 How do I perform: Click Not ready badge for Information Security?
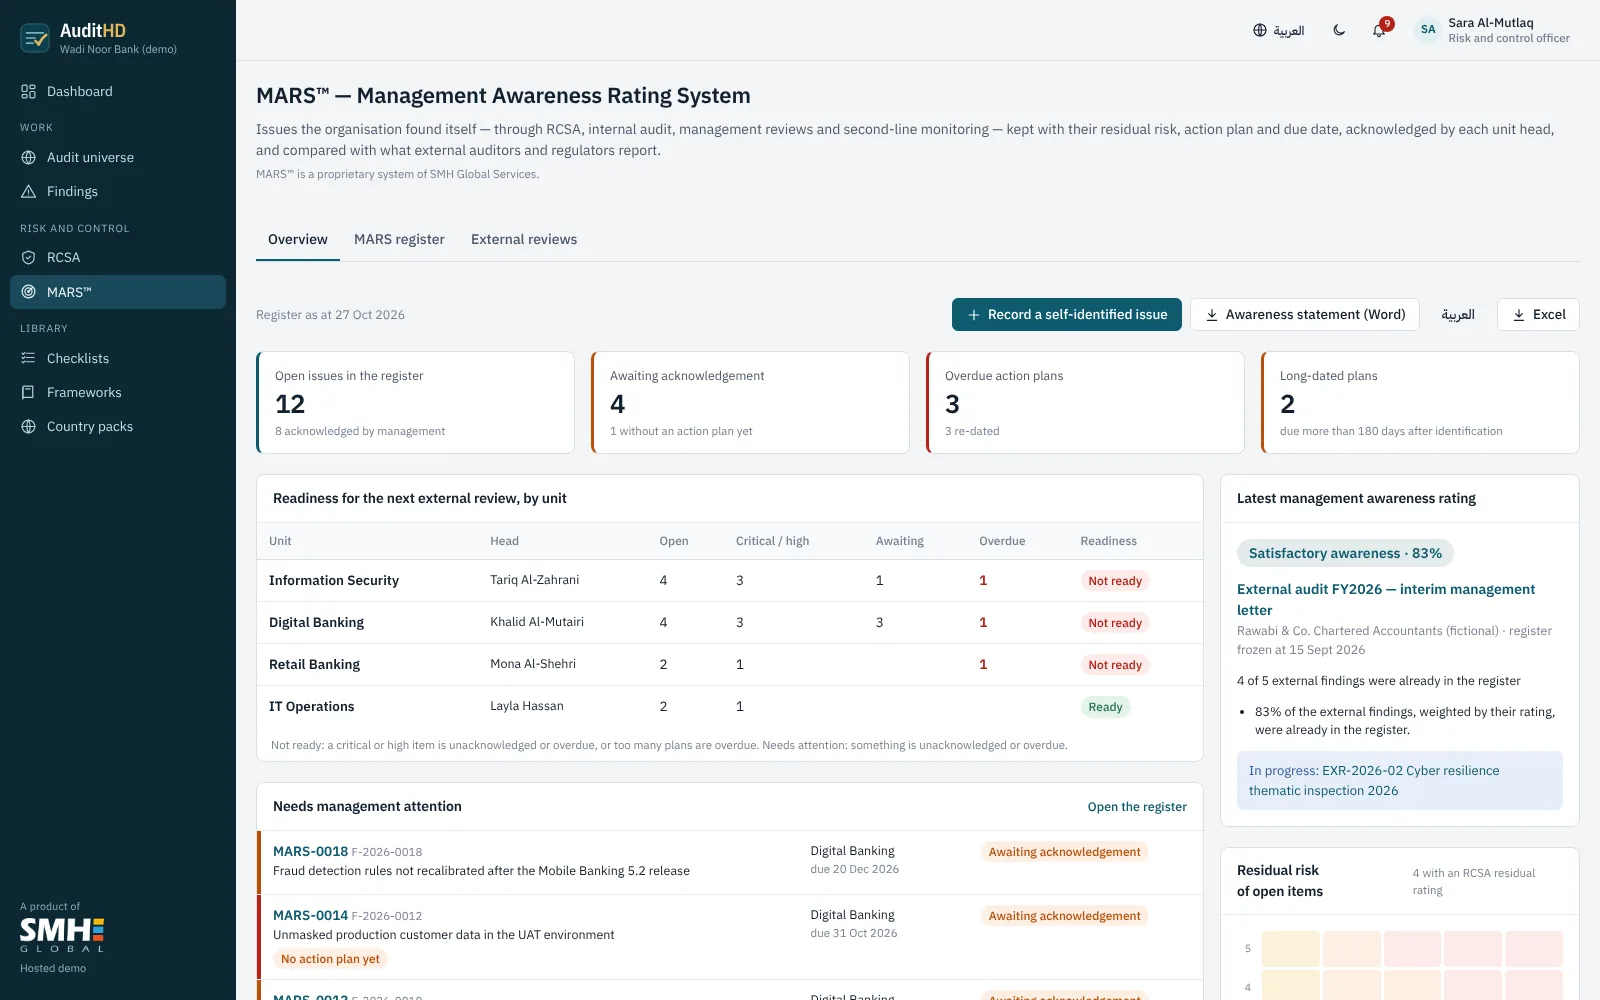(x=1115, y=581)
